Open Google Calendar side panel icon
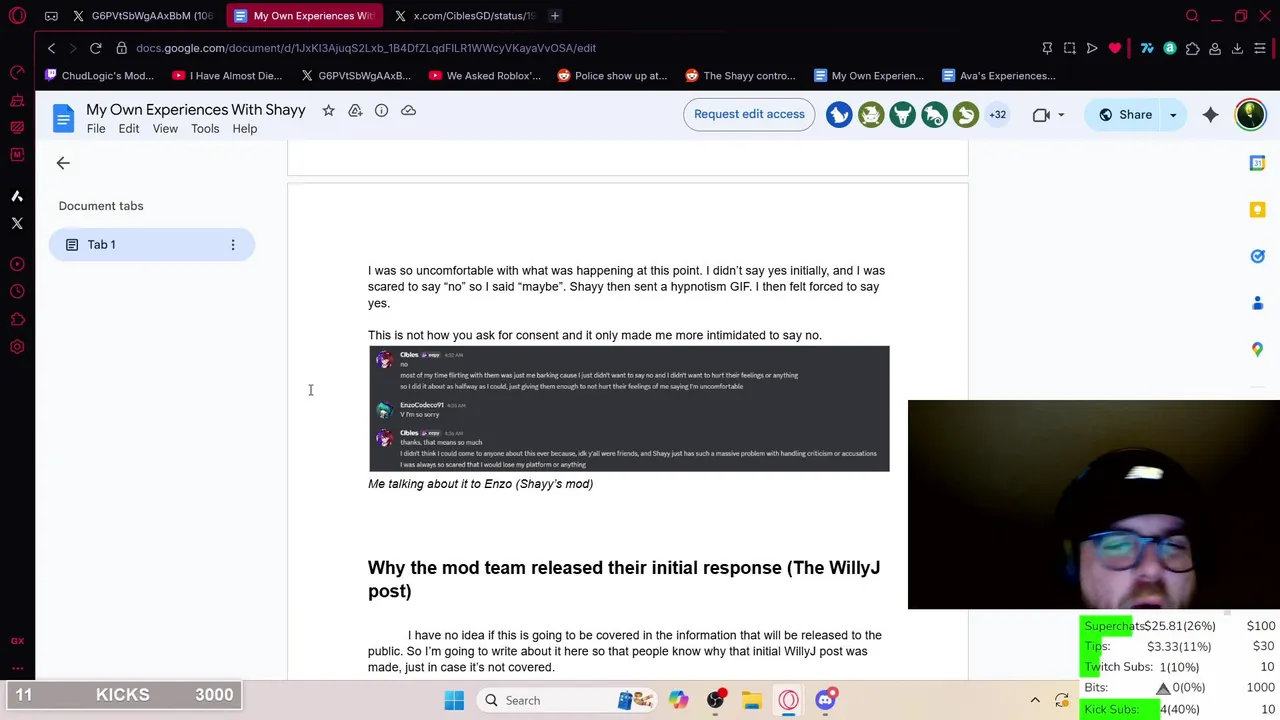 pos(1257,163)
